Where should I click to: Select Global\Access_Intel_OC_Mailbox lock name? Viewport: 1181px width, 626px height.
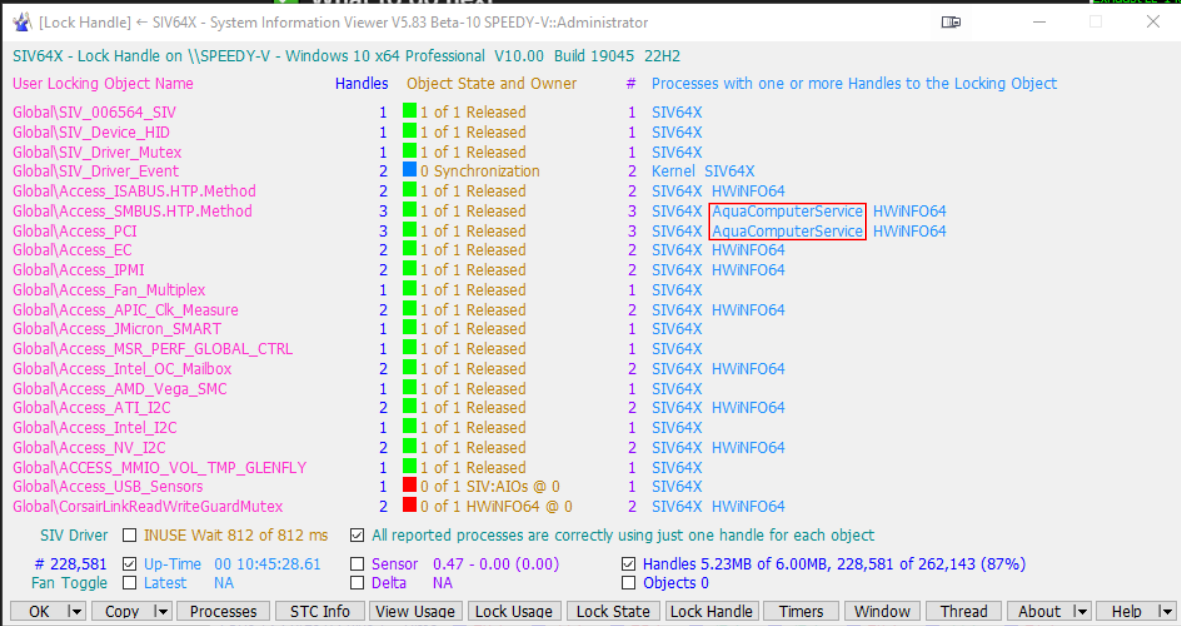(x=122, y=368)
